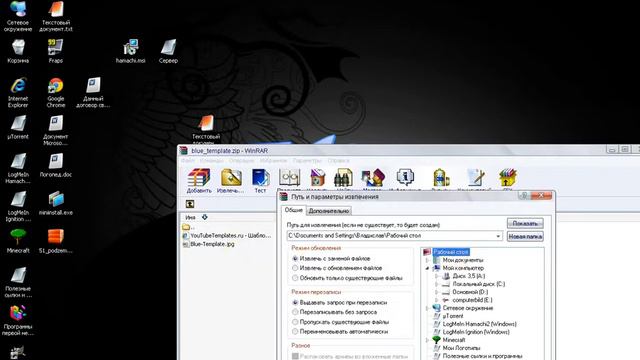Click the dialog's question-mark help button

tap(524, 196)
